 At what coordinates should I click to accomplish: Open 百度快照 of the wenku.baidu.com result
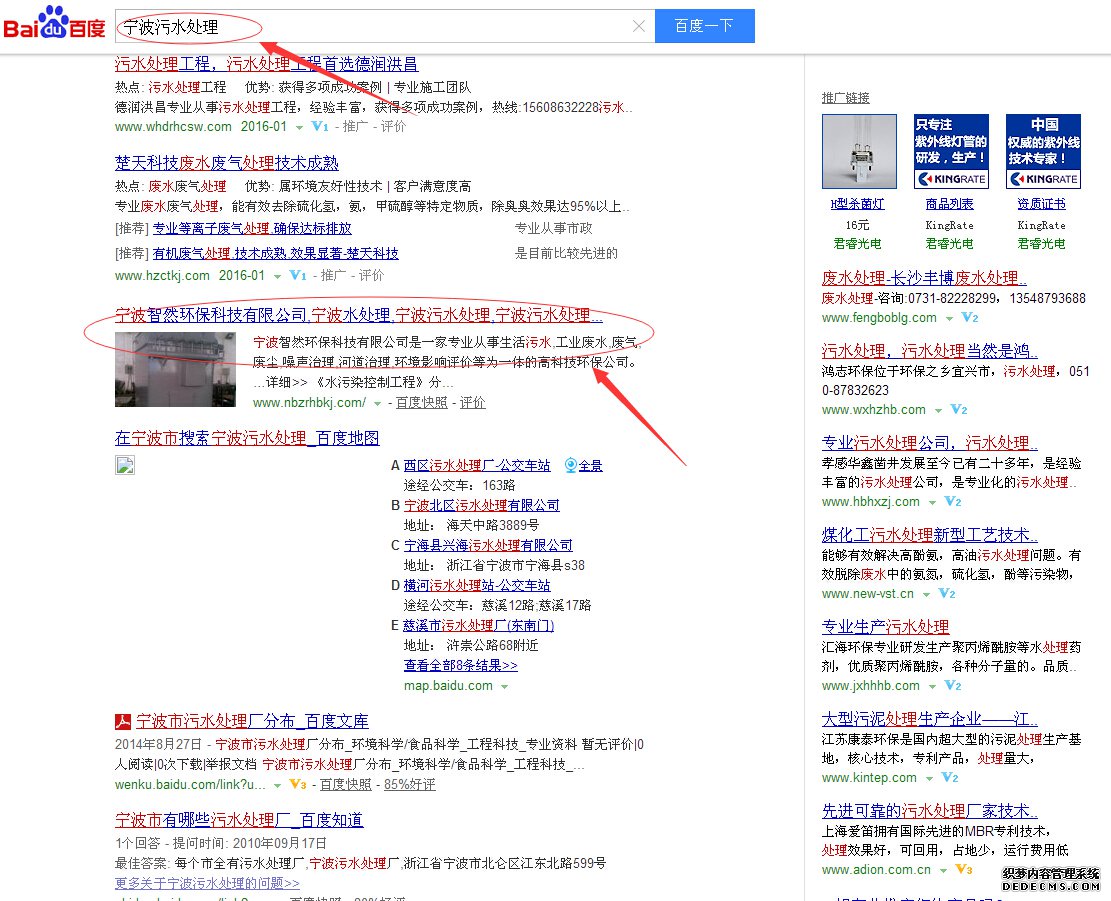click(x=346, y=785)
